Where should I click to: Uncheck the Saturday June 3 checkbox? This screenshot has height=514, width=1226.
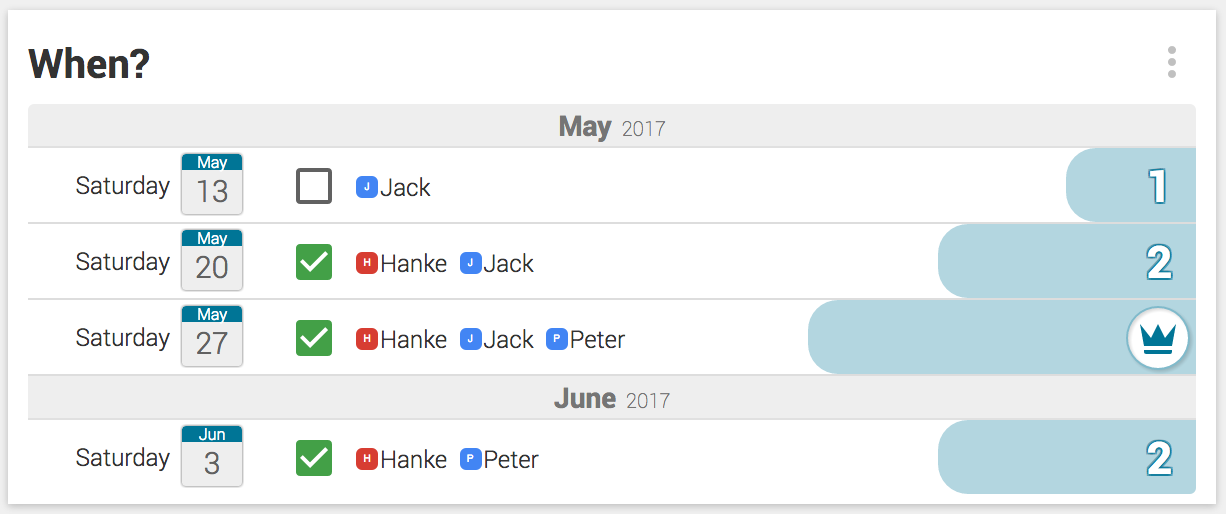(x=314, y=458)
